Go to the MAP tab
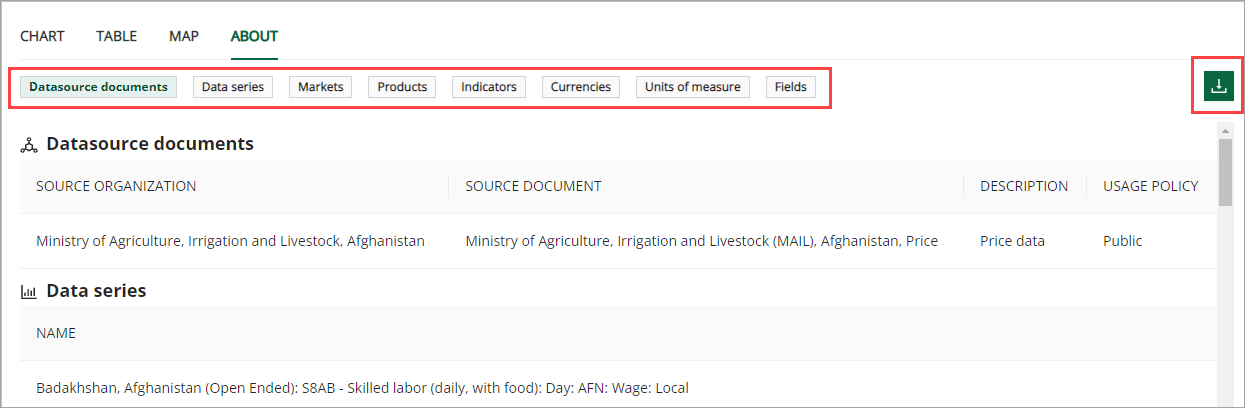The height and width of the screenshot is (408, 1245). (x=183, y=36)
